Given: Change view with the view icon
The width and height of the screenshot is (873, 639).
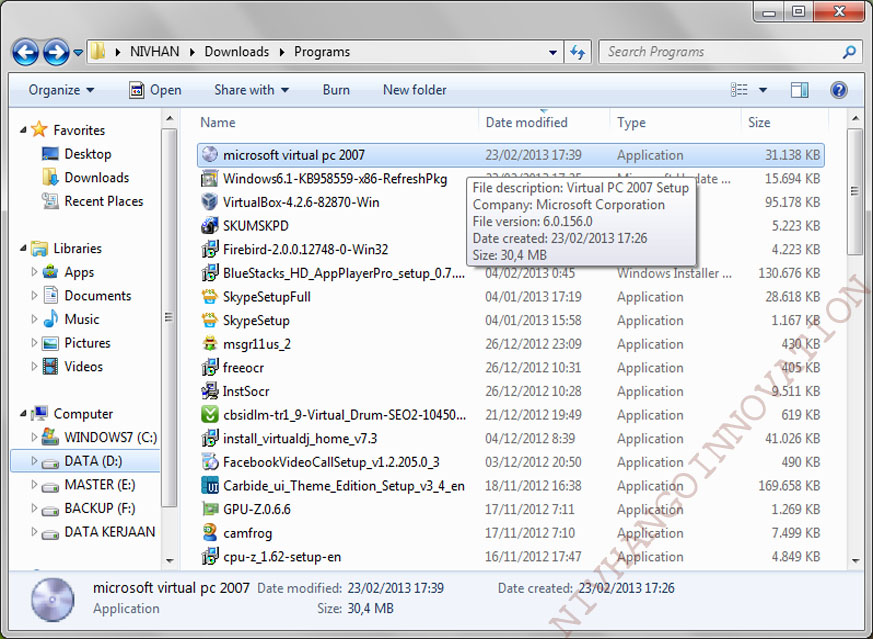Looking at the screenshot, I should pos(739,90).
